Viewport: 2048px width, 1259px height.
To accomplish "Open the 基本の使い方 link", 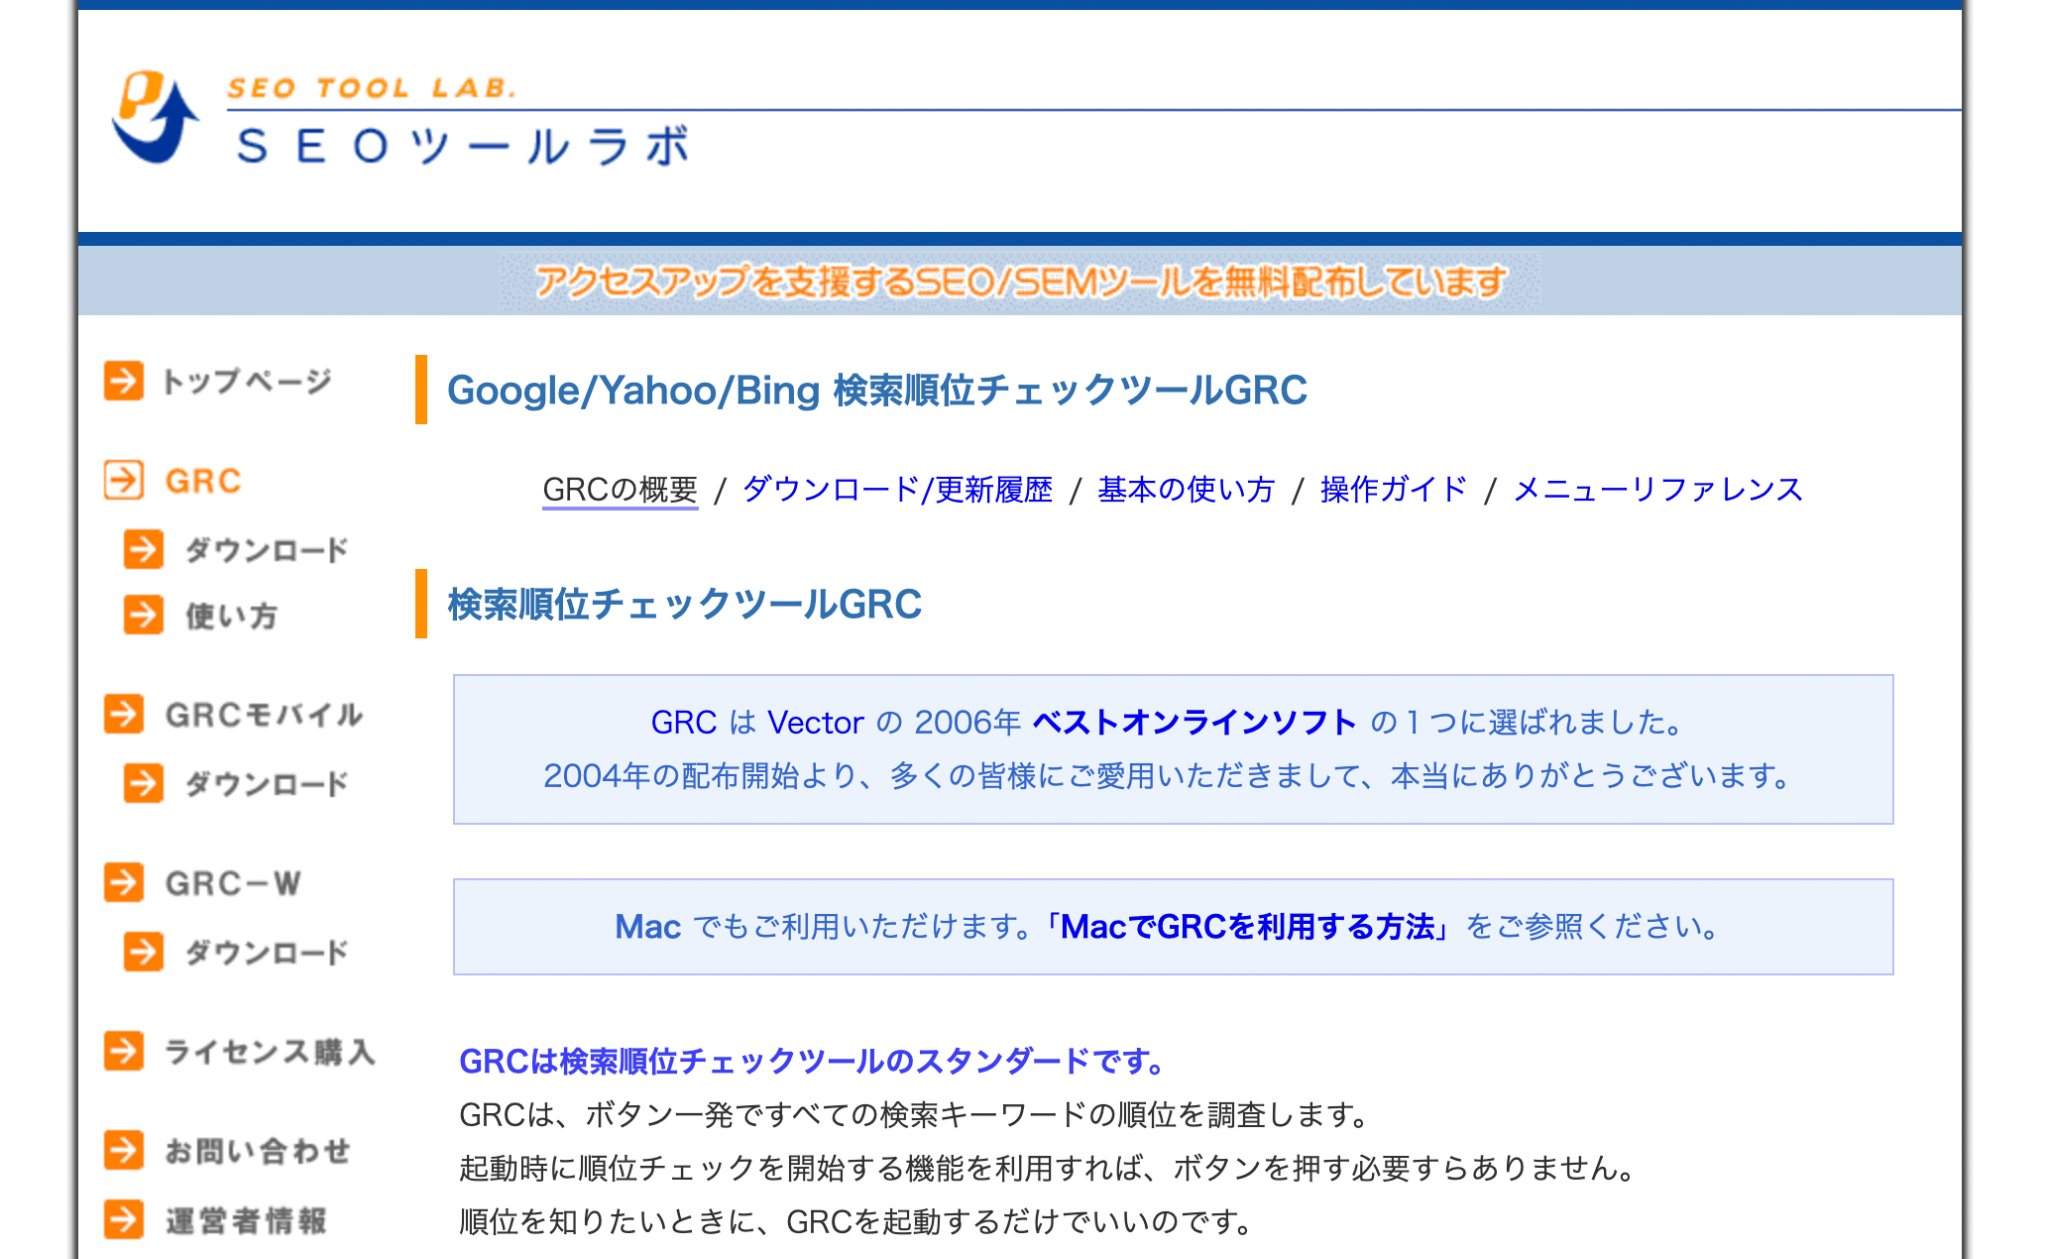I will [1186, 489].
